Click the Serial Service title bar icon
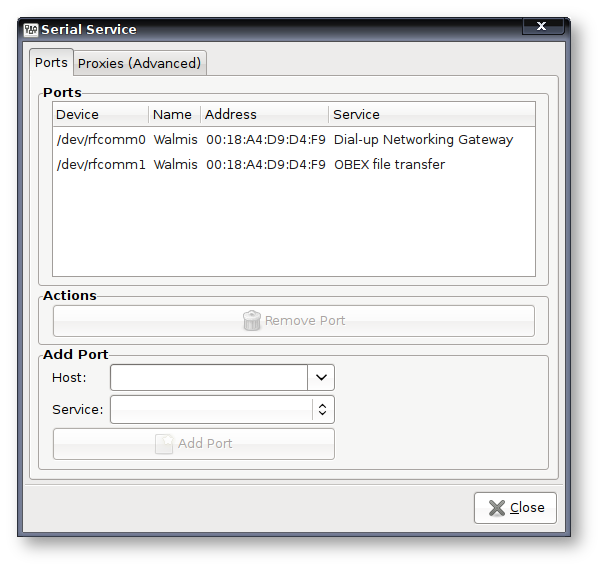 pos(31,30)
